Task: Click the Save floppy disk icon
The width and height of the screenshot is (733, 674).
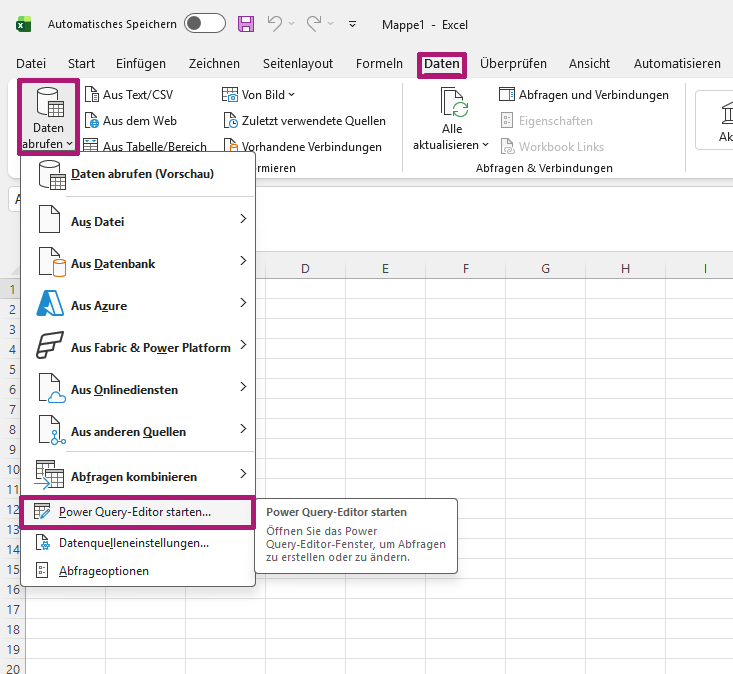Action: (x=246, y=24)
